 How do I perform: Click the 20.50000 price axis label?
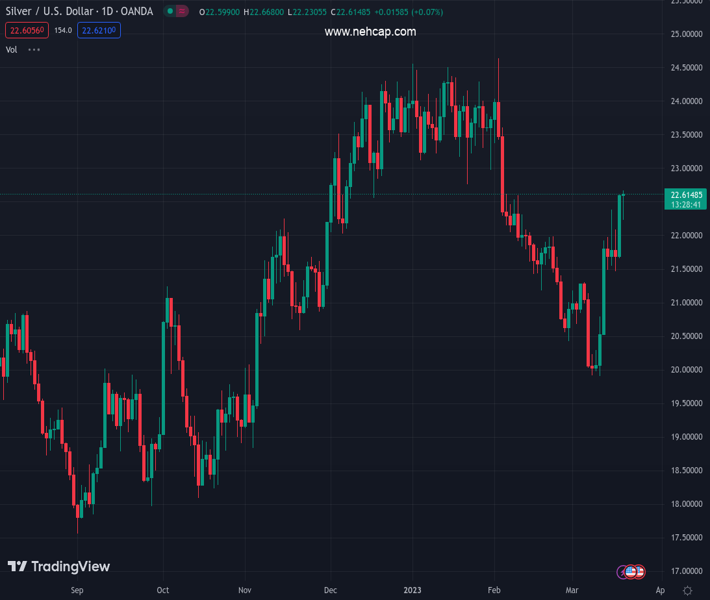click(x=686, y=336)
